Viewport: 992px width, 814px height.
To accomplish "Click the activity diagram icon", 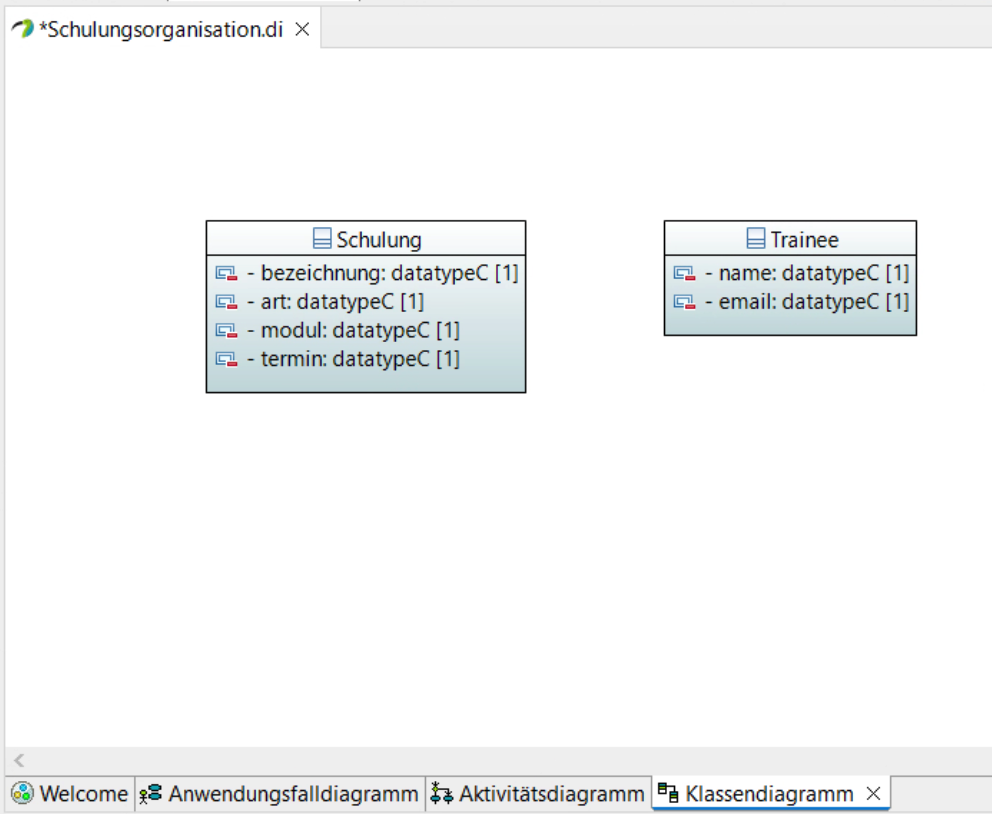I will (441, 793).
